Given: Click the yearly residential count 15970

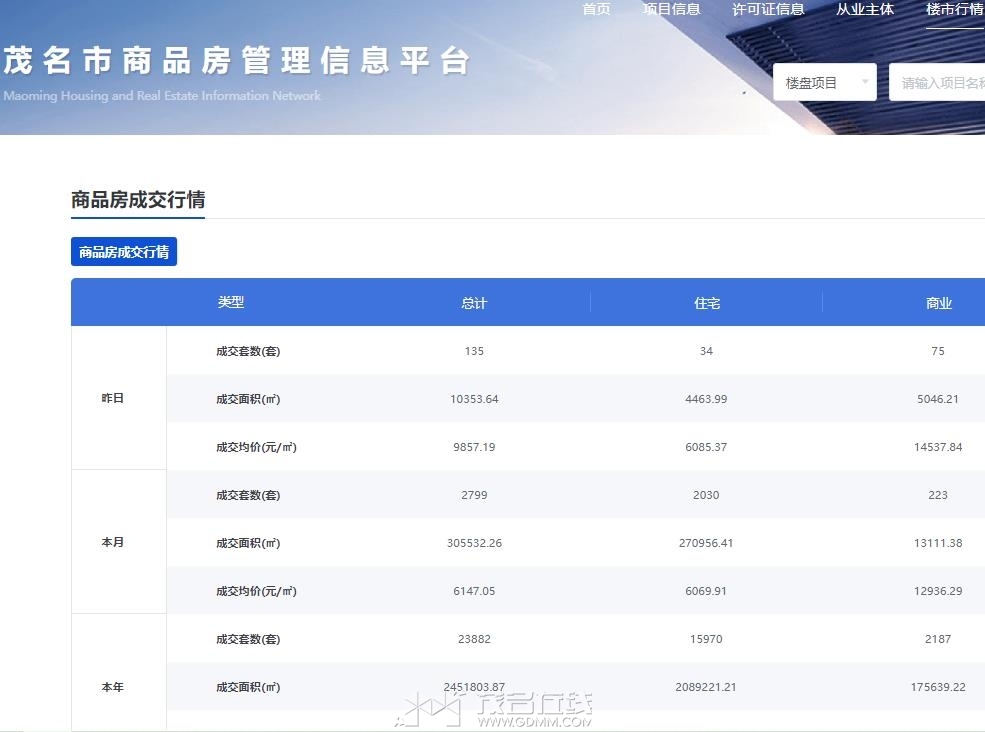Looking at the screenshot, I should (706, 639).
